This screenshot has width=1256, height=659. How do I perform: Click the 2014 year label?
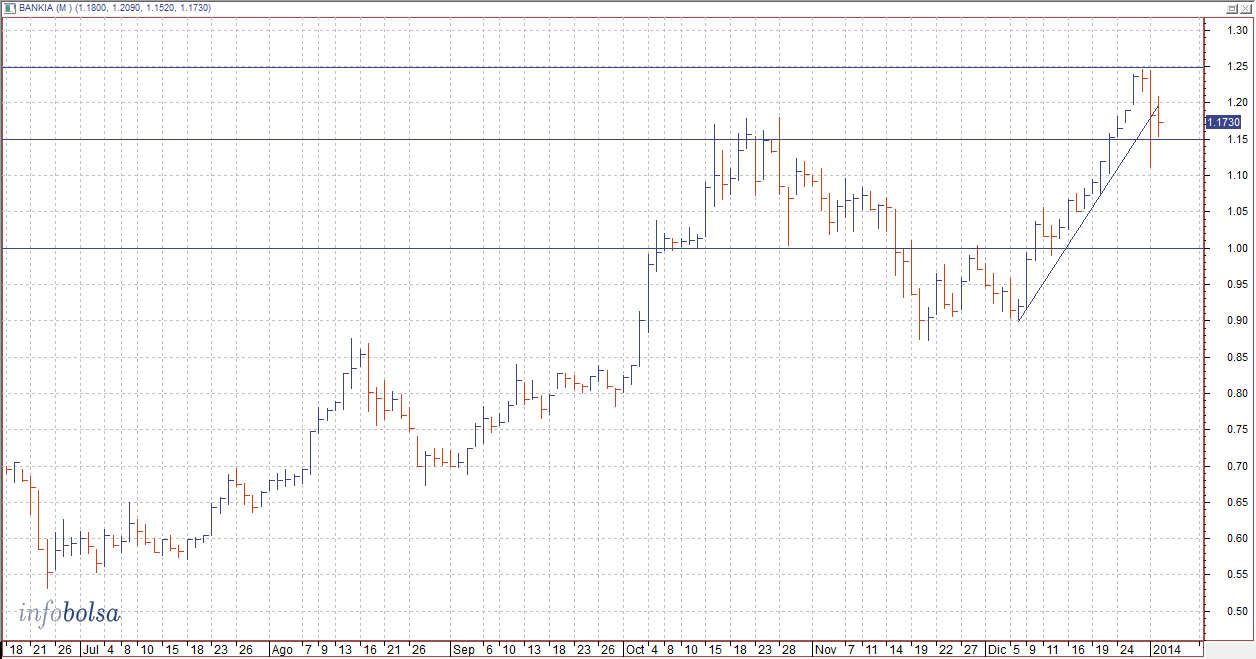(x=1167, y=649)
